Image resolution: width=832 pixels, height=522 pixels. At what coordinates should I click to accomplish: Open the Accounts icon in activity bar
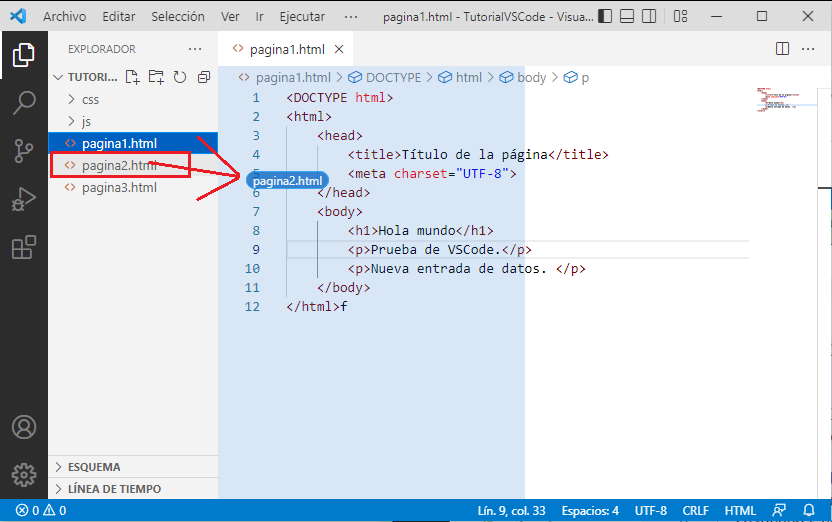[x=24, y=427]
